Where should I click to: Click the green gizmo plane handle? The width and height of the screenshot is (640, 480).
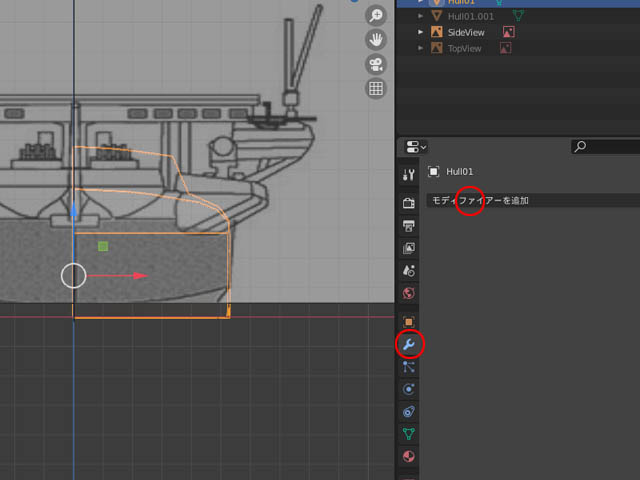coord(103,246)
